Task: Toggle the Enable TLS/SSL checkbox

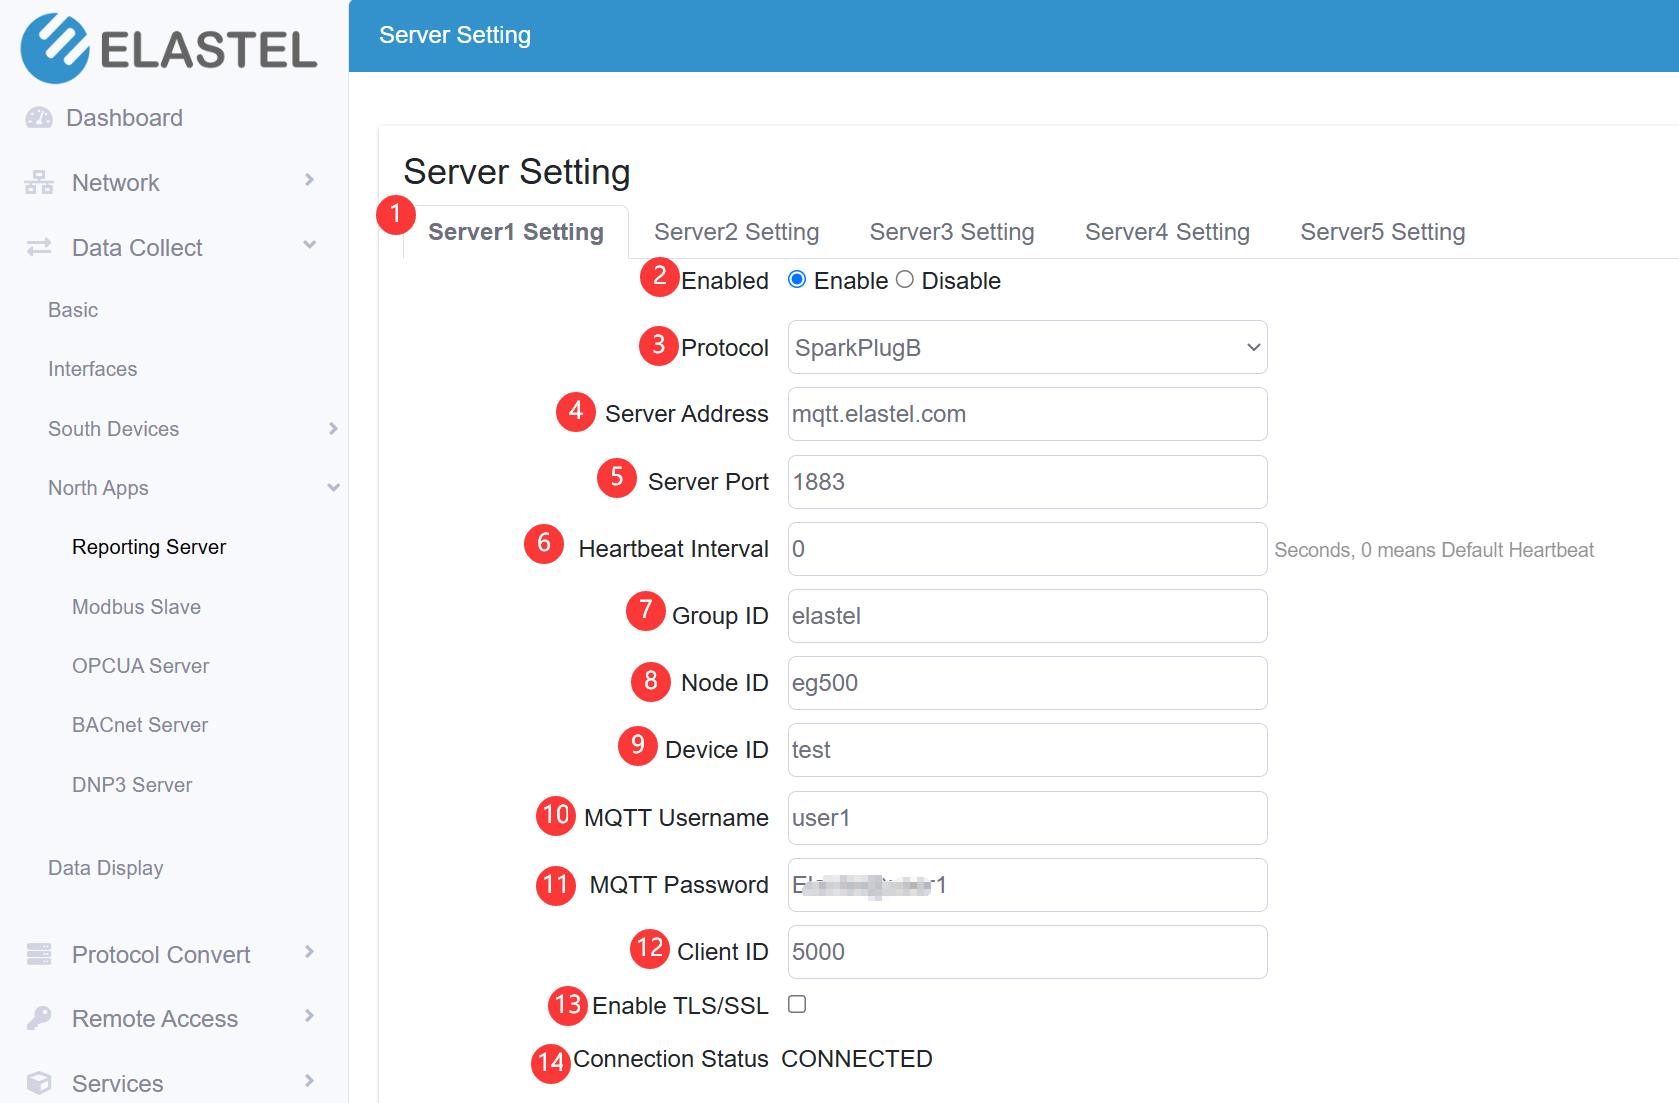Action: (797, 1004)
